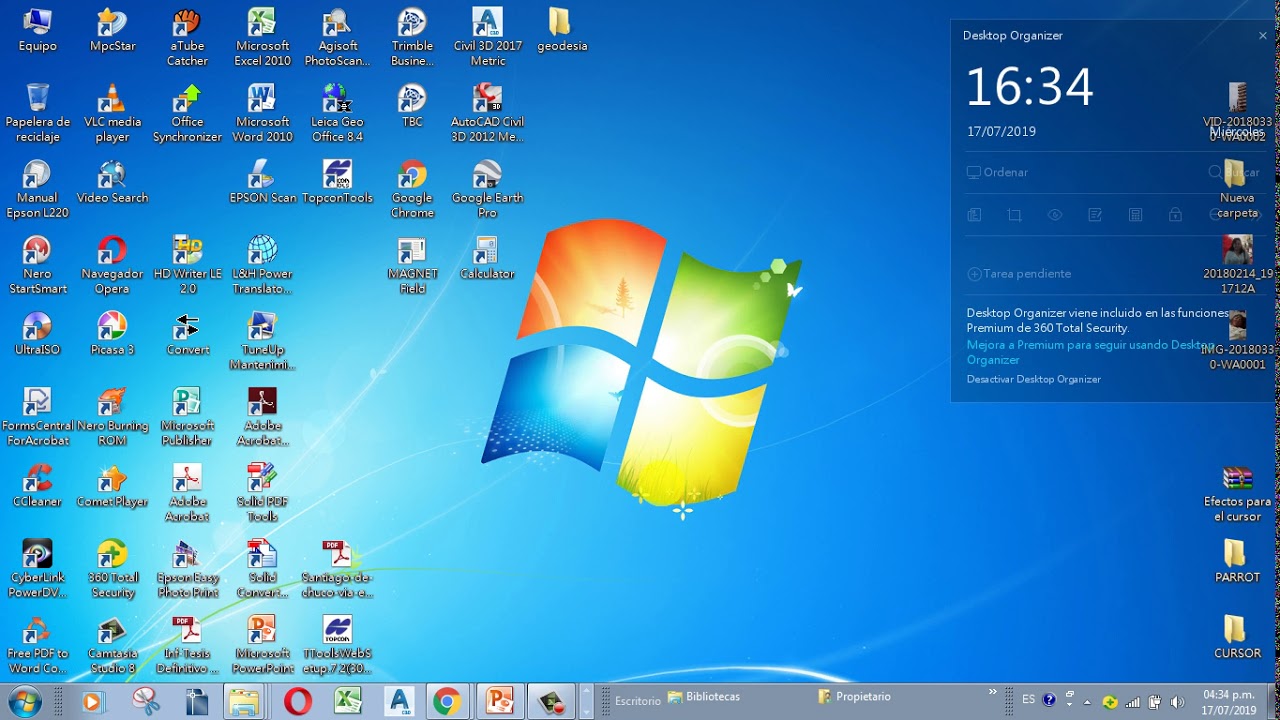1280x720 pixels.
Task: Select the Papelera de reciclaje icon
Action: (37, 114)
